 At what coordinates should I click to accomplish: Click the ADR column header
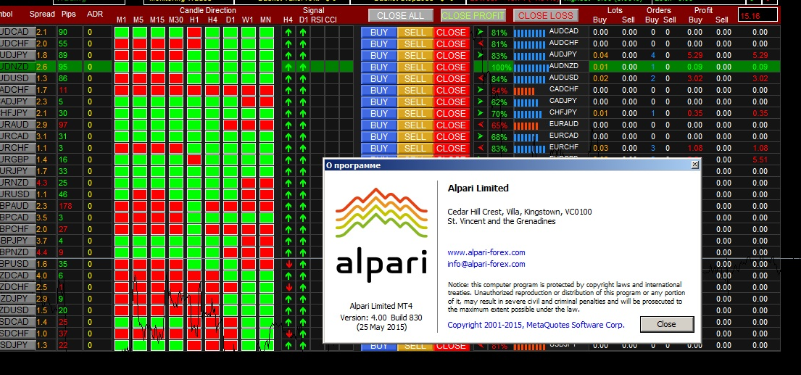coord(95,14)
